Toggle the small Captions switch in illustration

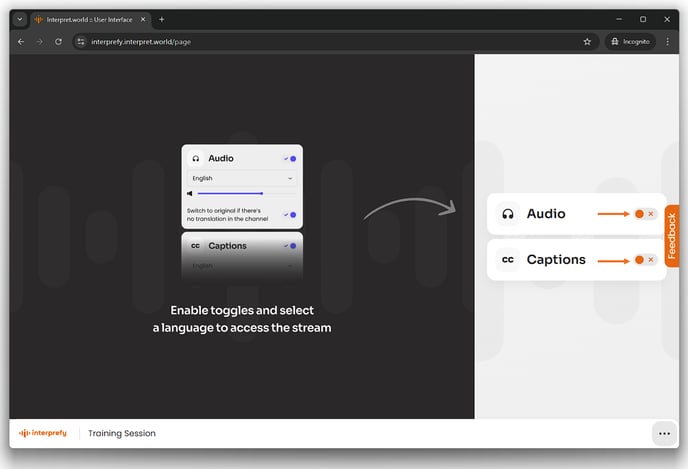click(290, 246)
